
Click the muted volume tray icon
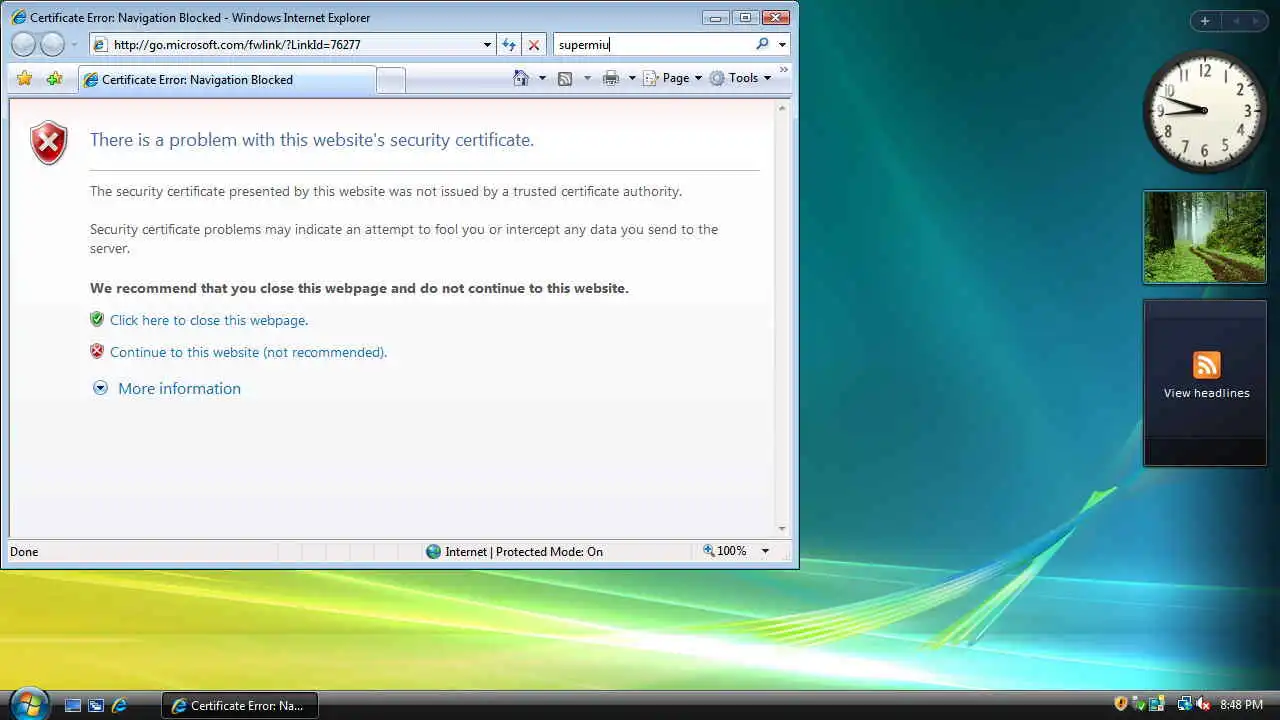[1203, 704]
